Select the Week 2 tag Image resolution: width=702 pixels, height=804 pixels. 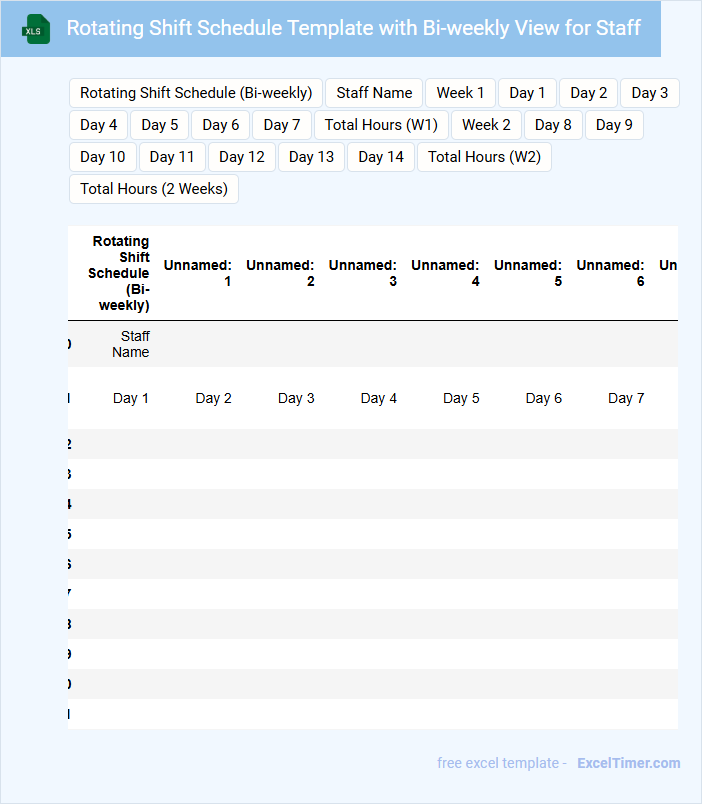click(486, 125)
